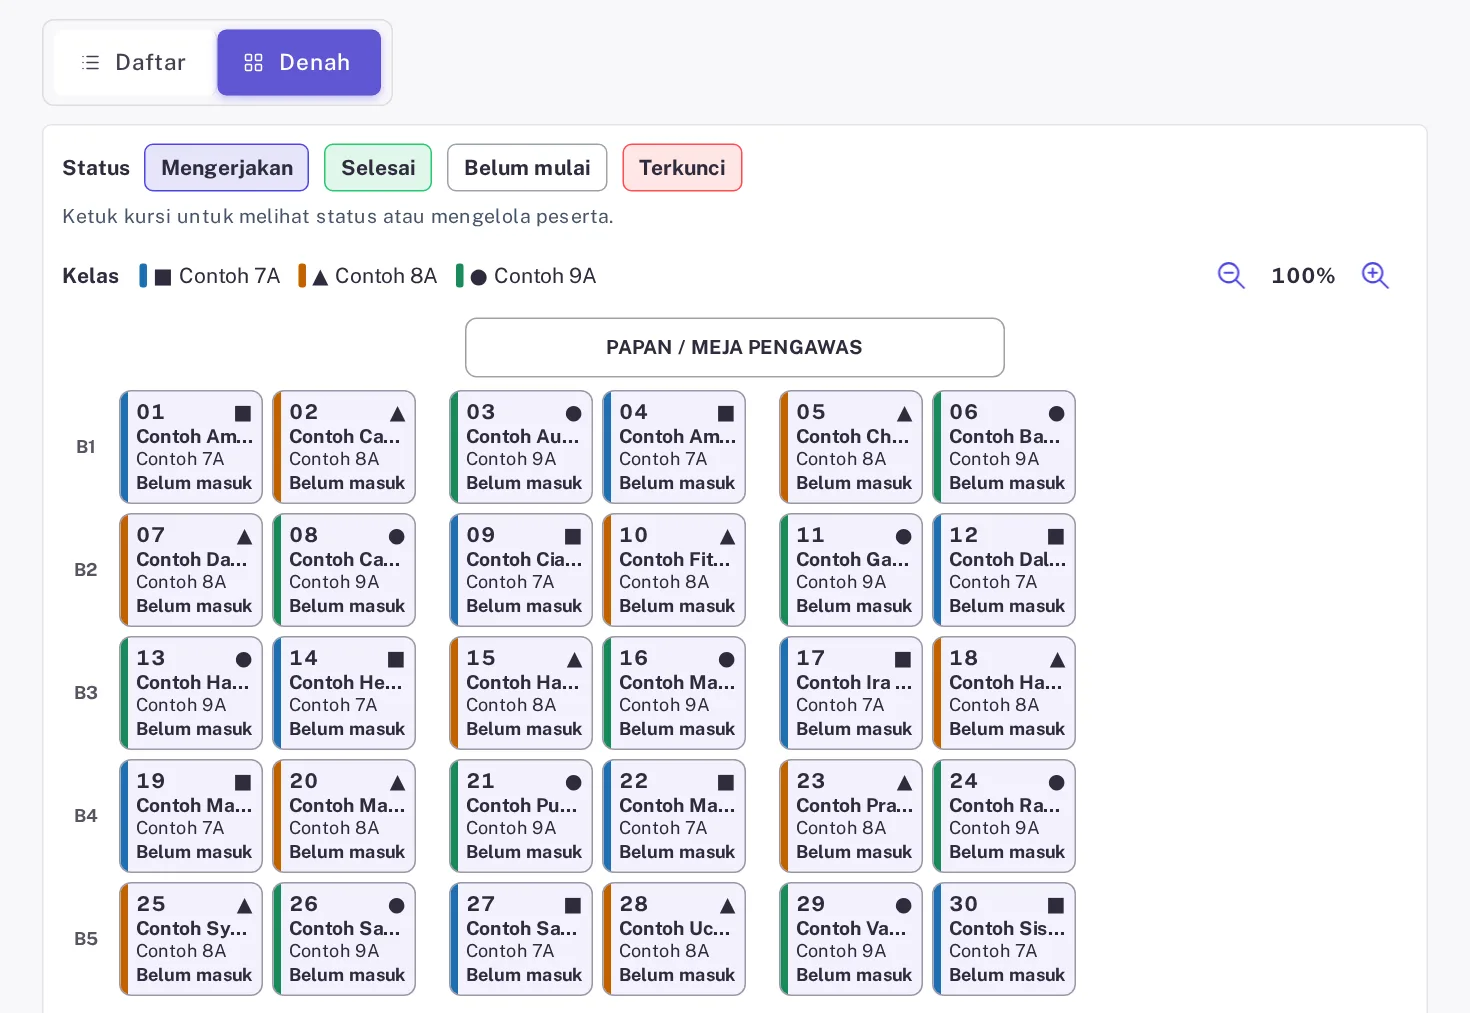Select seat 19 card in row B4
Image resolution: width=1470 pixels, height=1013 pixels.
(191, 816)
